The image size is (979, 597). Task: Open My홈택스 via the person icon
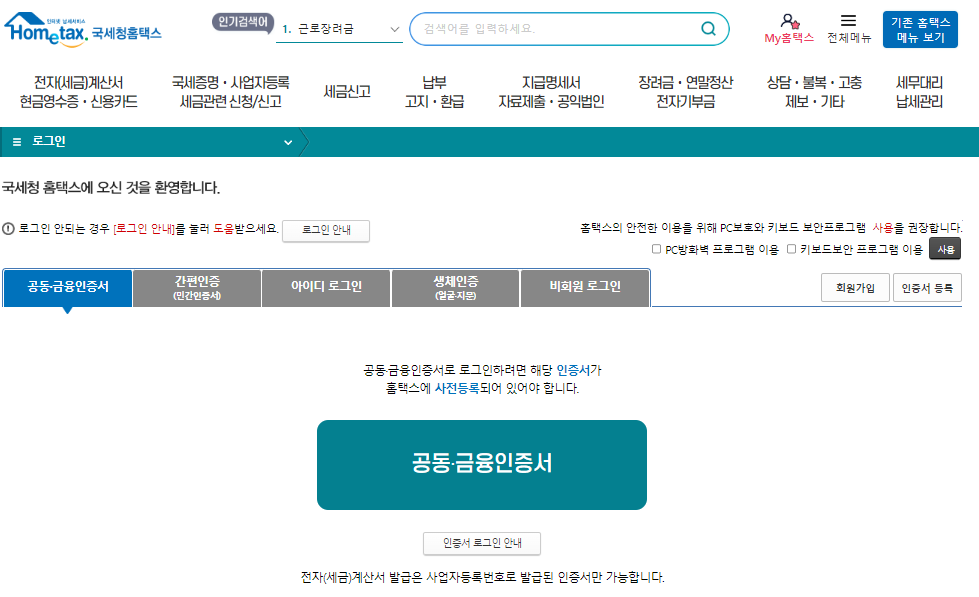(x=790, y=22)
